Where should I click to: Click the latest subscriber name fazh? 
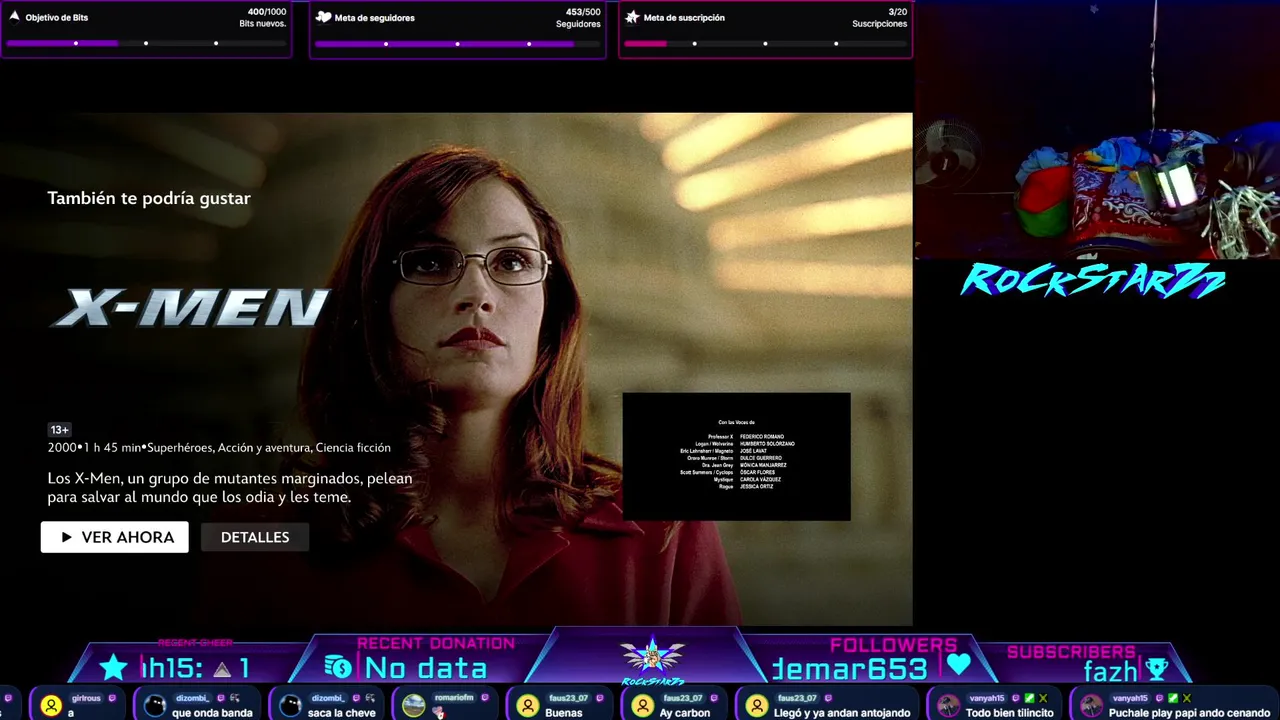click(1111, 671)
